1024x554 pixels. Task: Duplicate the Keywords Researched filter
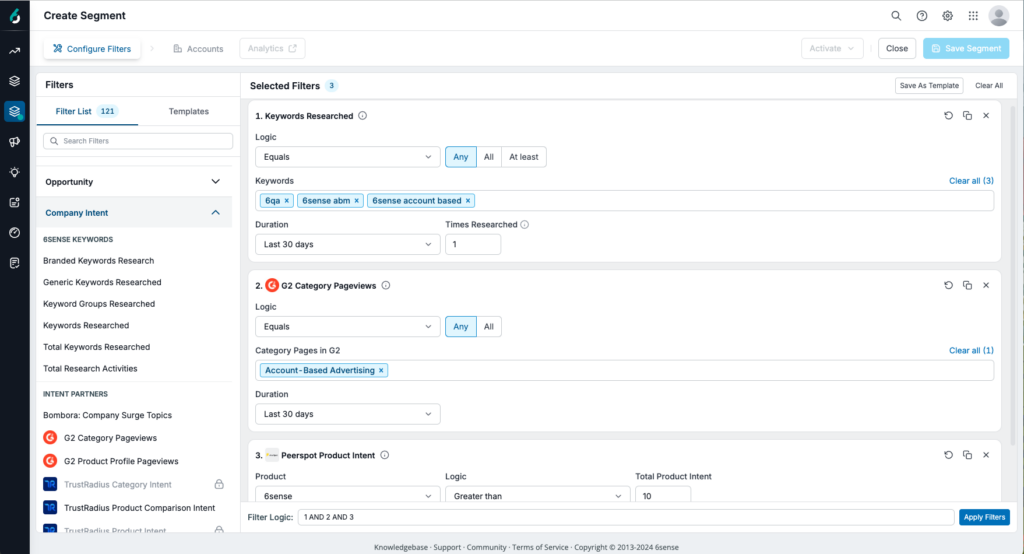tap(967, 116)
